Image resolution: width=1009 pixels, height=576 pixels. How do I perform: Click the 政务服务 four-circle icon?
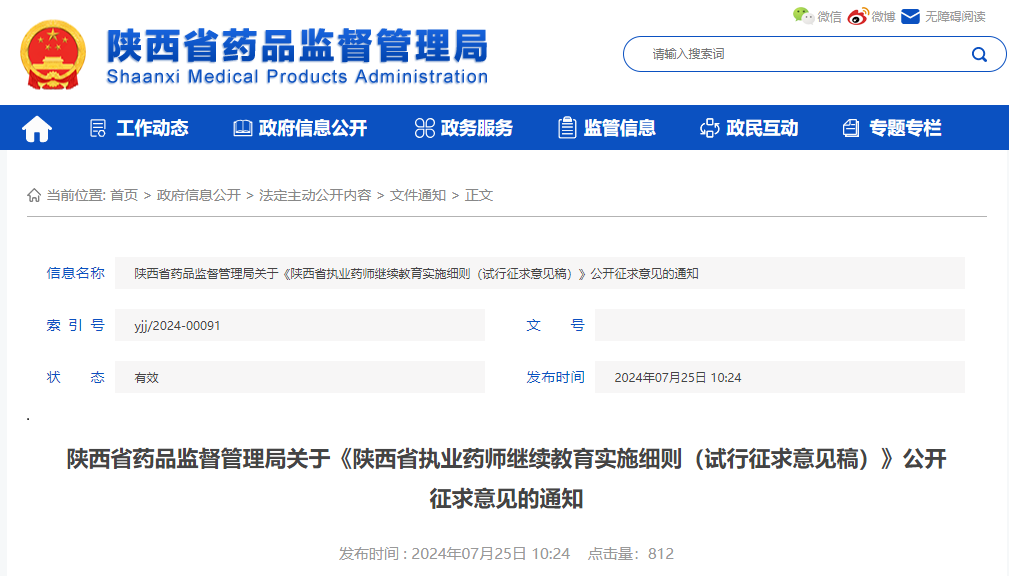(x=425, y=128)
